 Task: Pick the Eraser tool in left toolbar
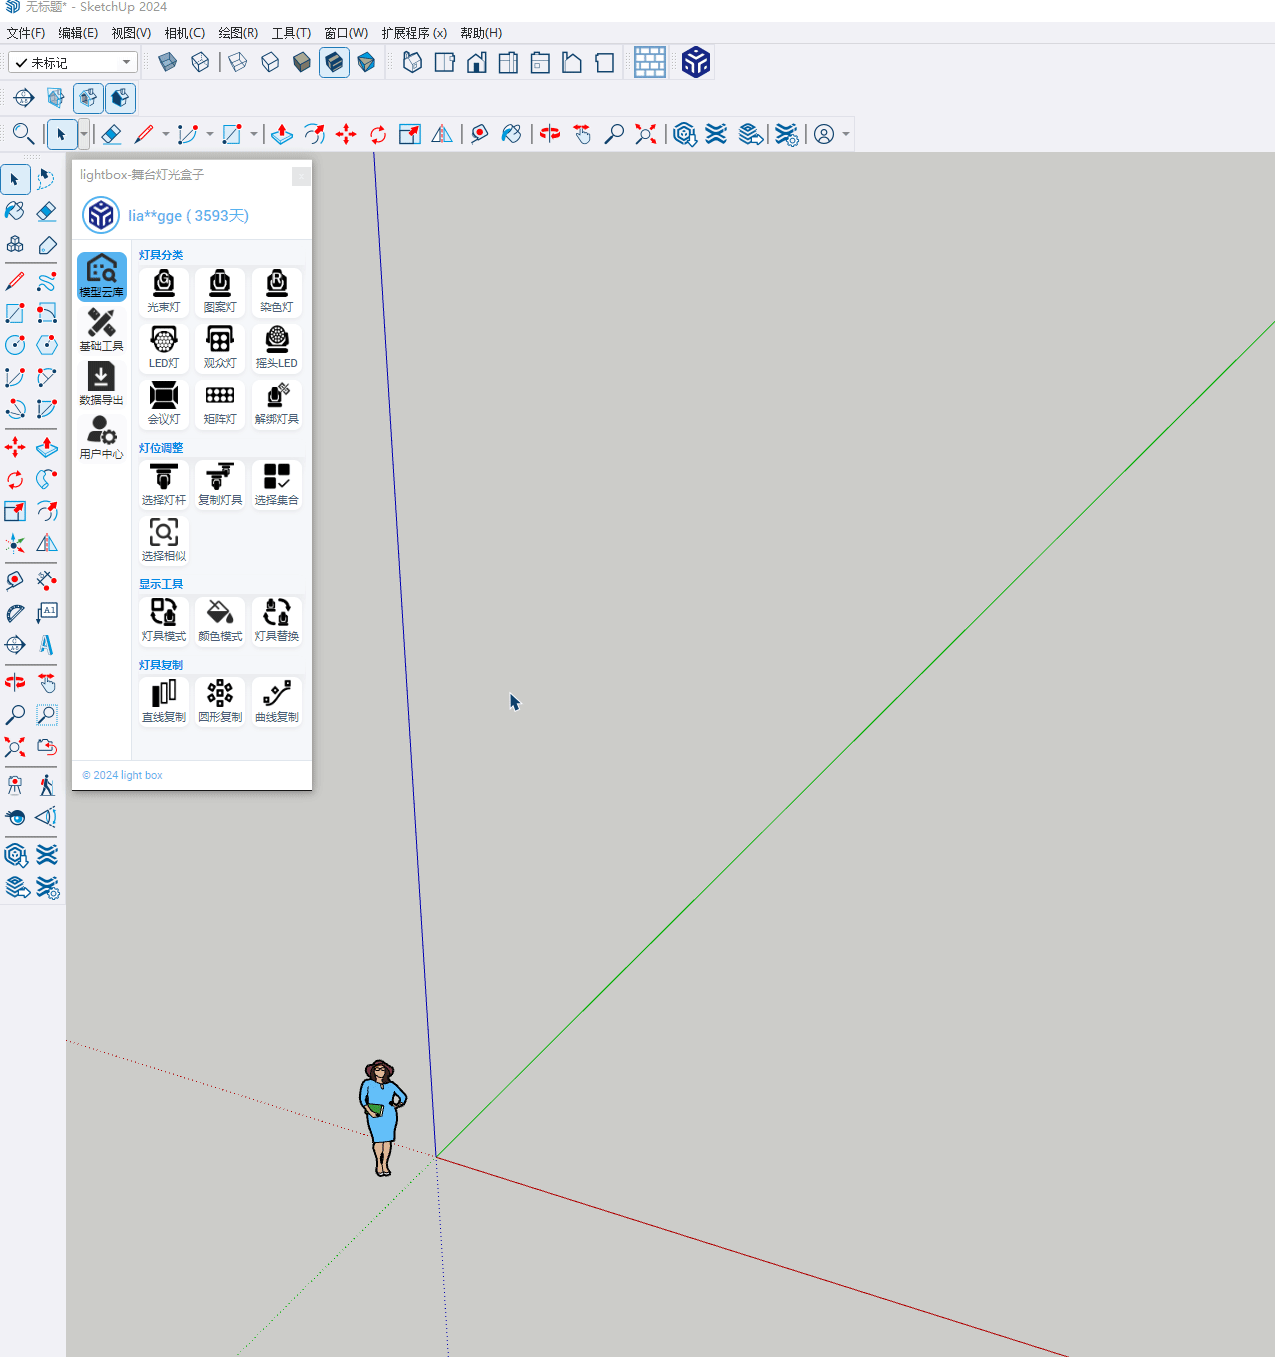point(47,211)
